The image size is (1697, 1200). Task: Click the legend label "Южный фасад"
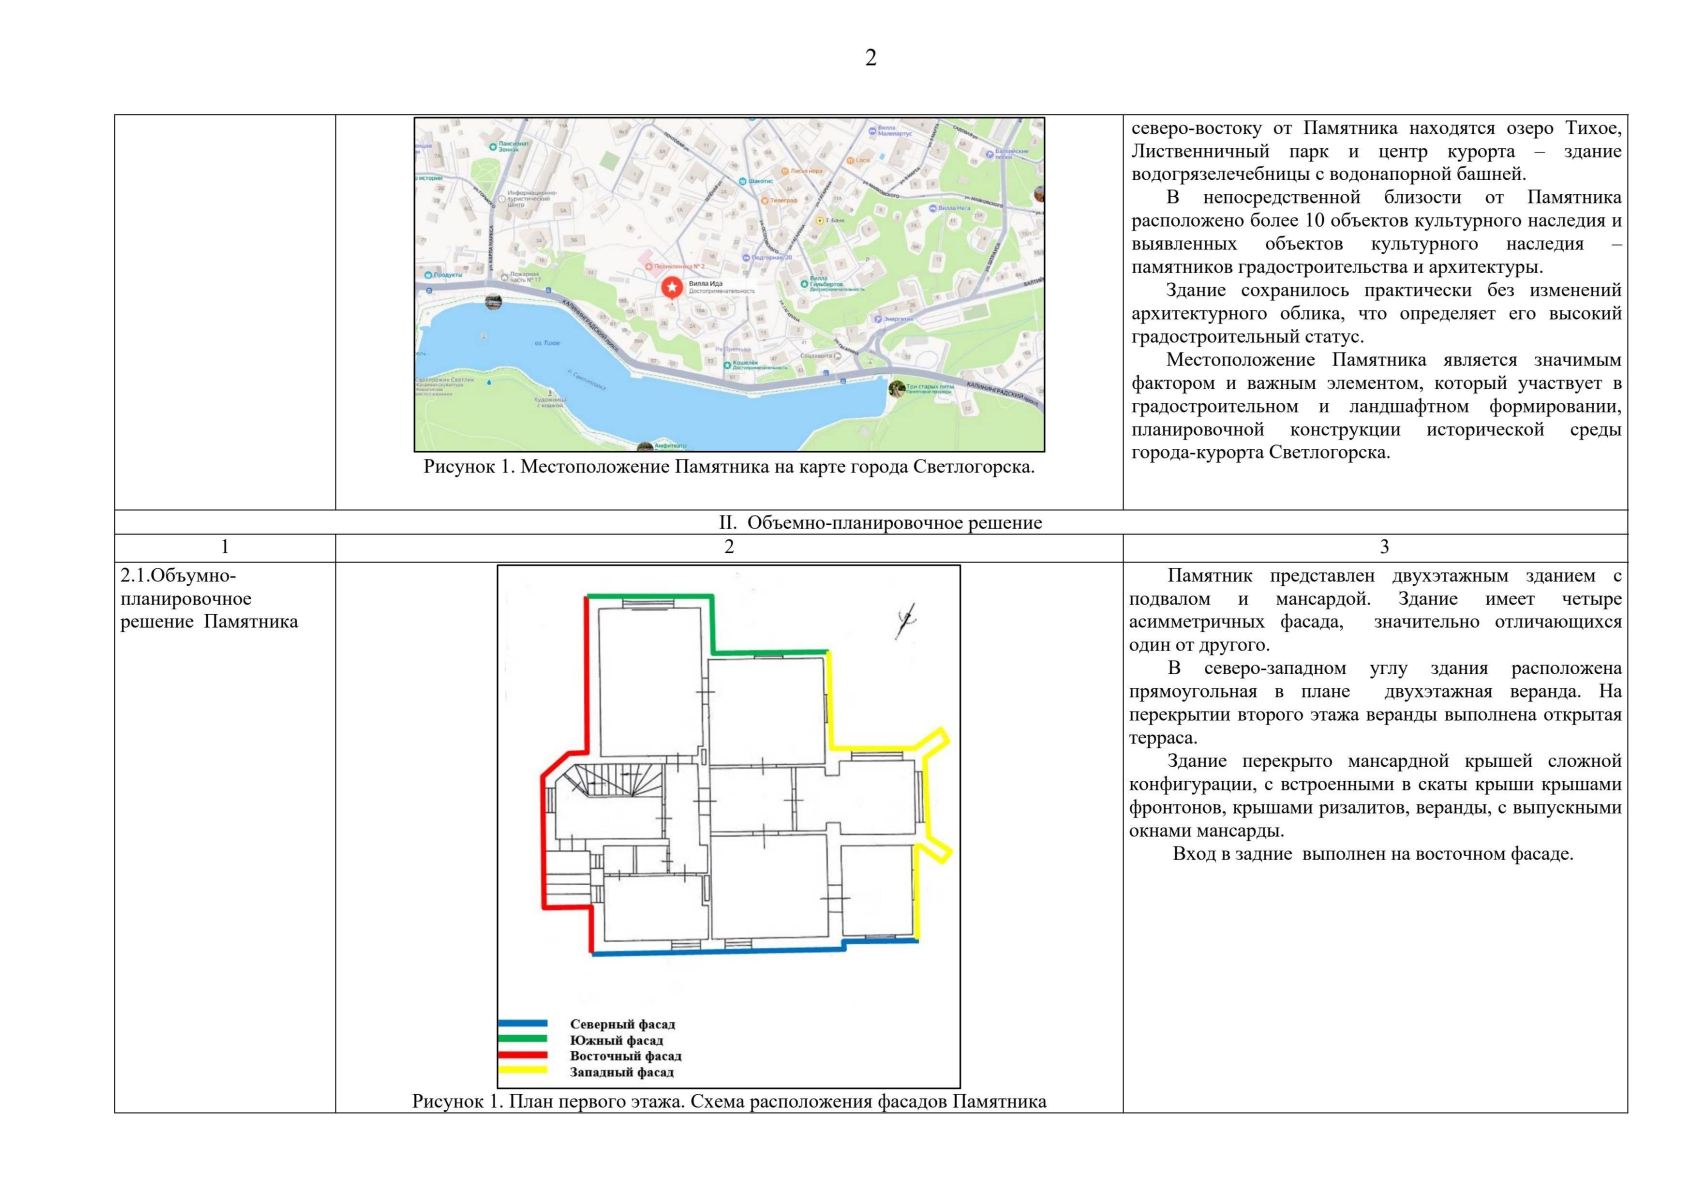click(616, 1040)
